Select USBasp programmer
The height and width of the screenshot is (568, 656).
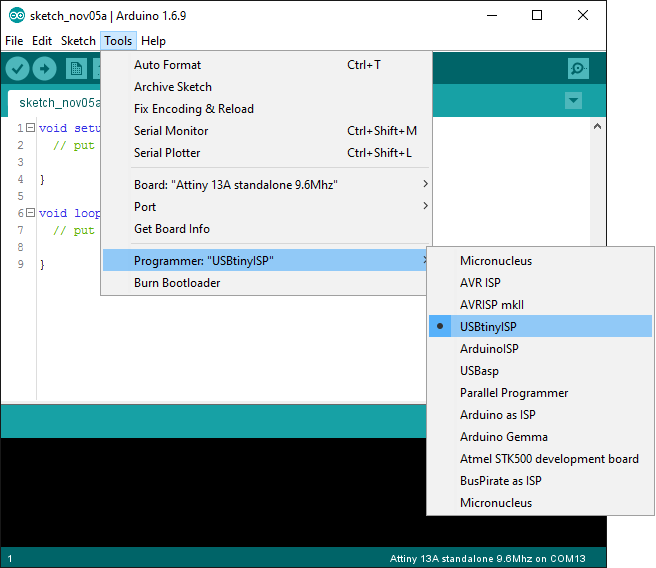(x=541, y=371)
